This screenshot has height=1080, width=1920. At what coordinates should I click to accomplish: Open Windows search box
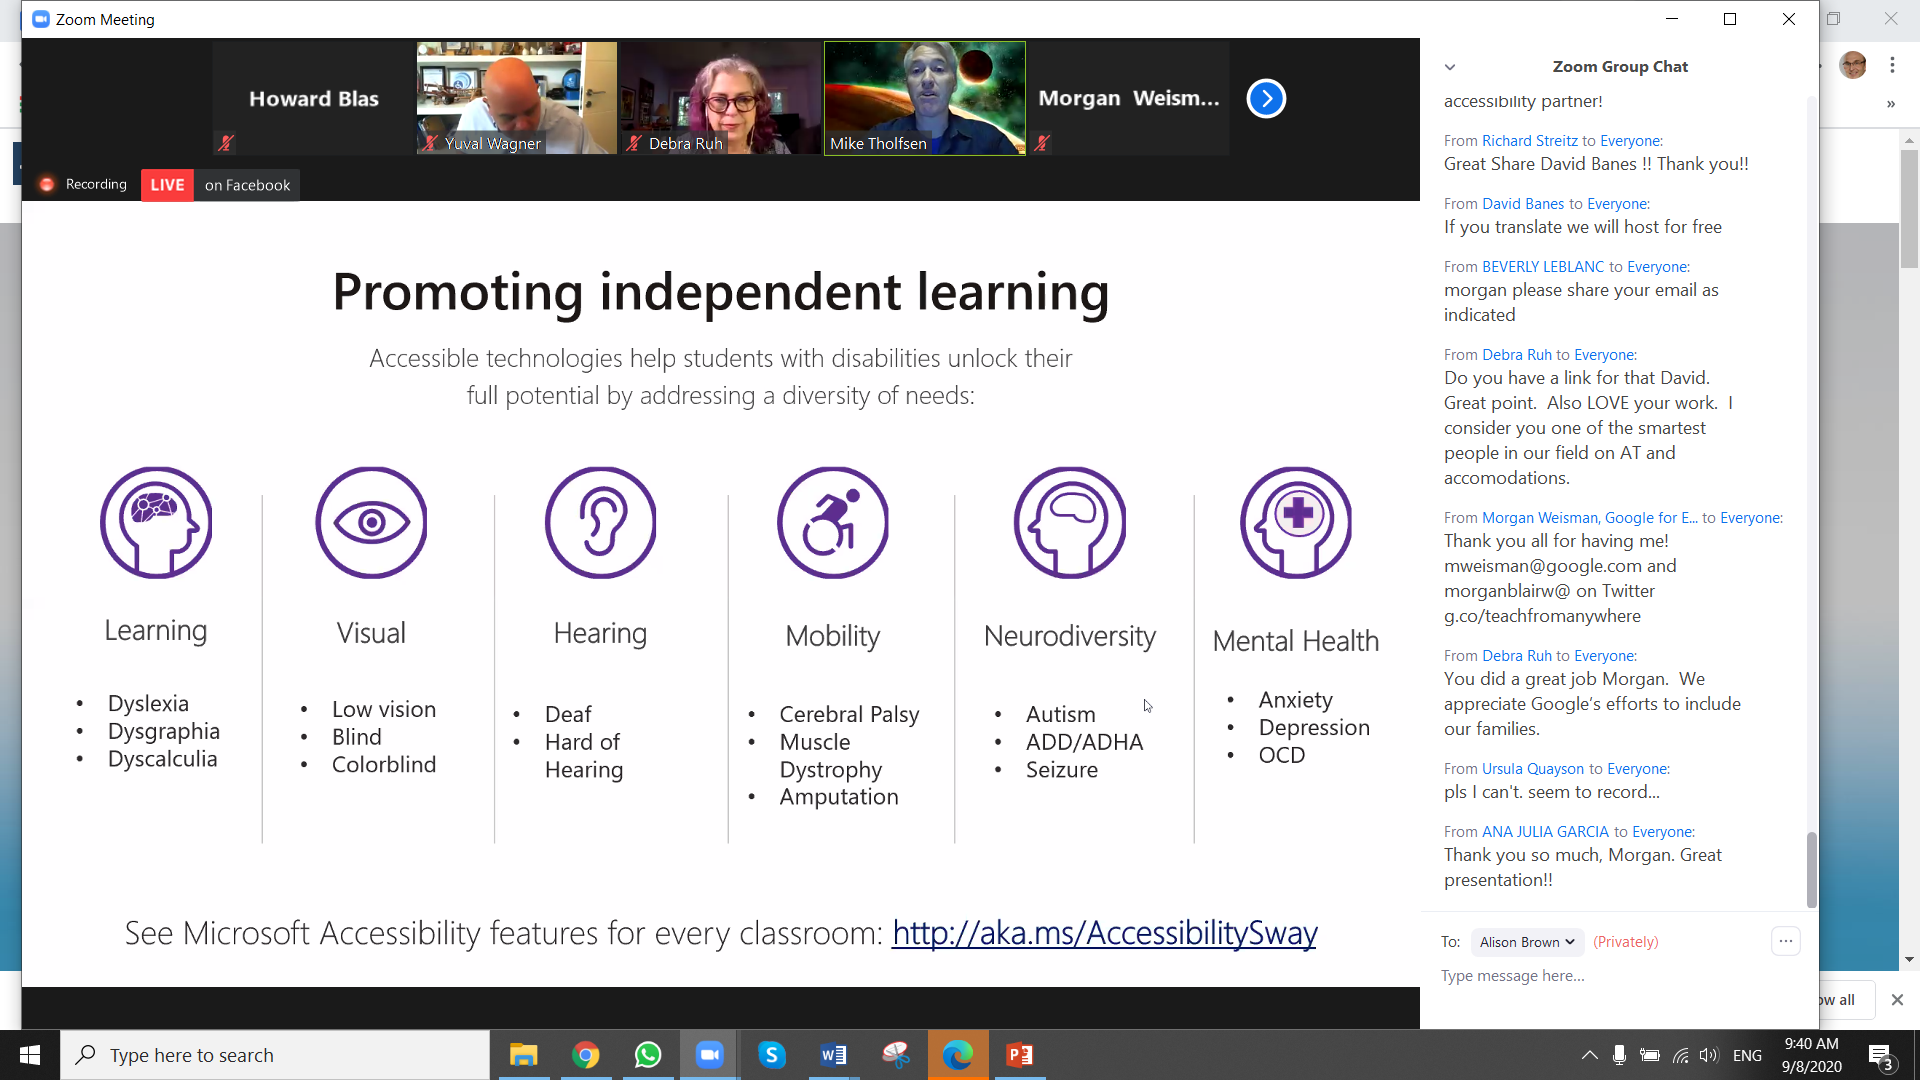(x=275, y=1055)
